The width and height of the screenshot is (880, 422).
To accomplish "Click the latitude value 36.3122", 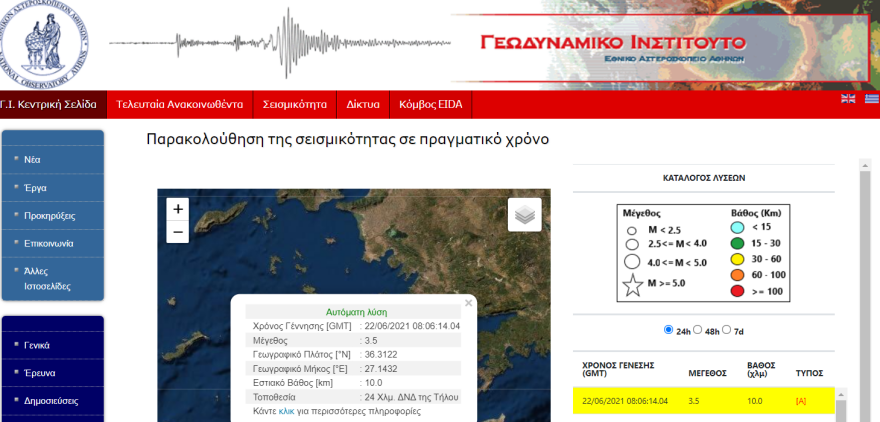I will (380, 355).
